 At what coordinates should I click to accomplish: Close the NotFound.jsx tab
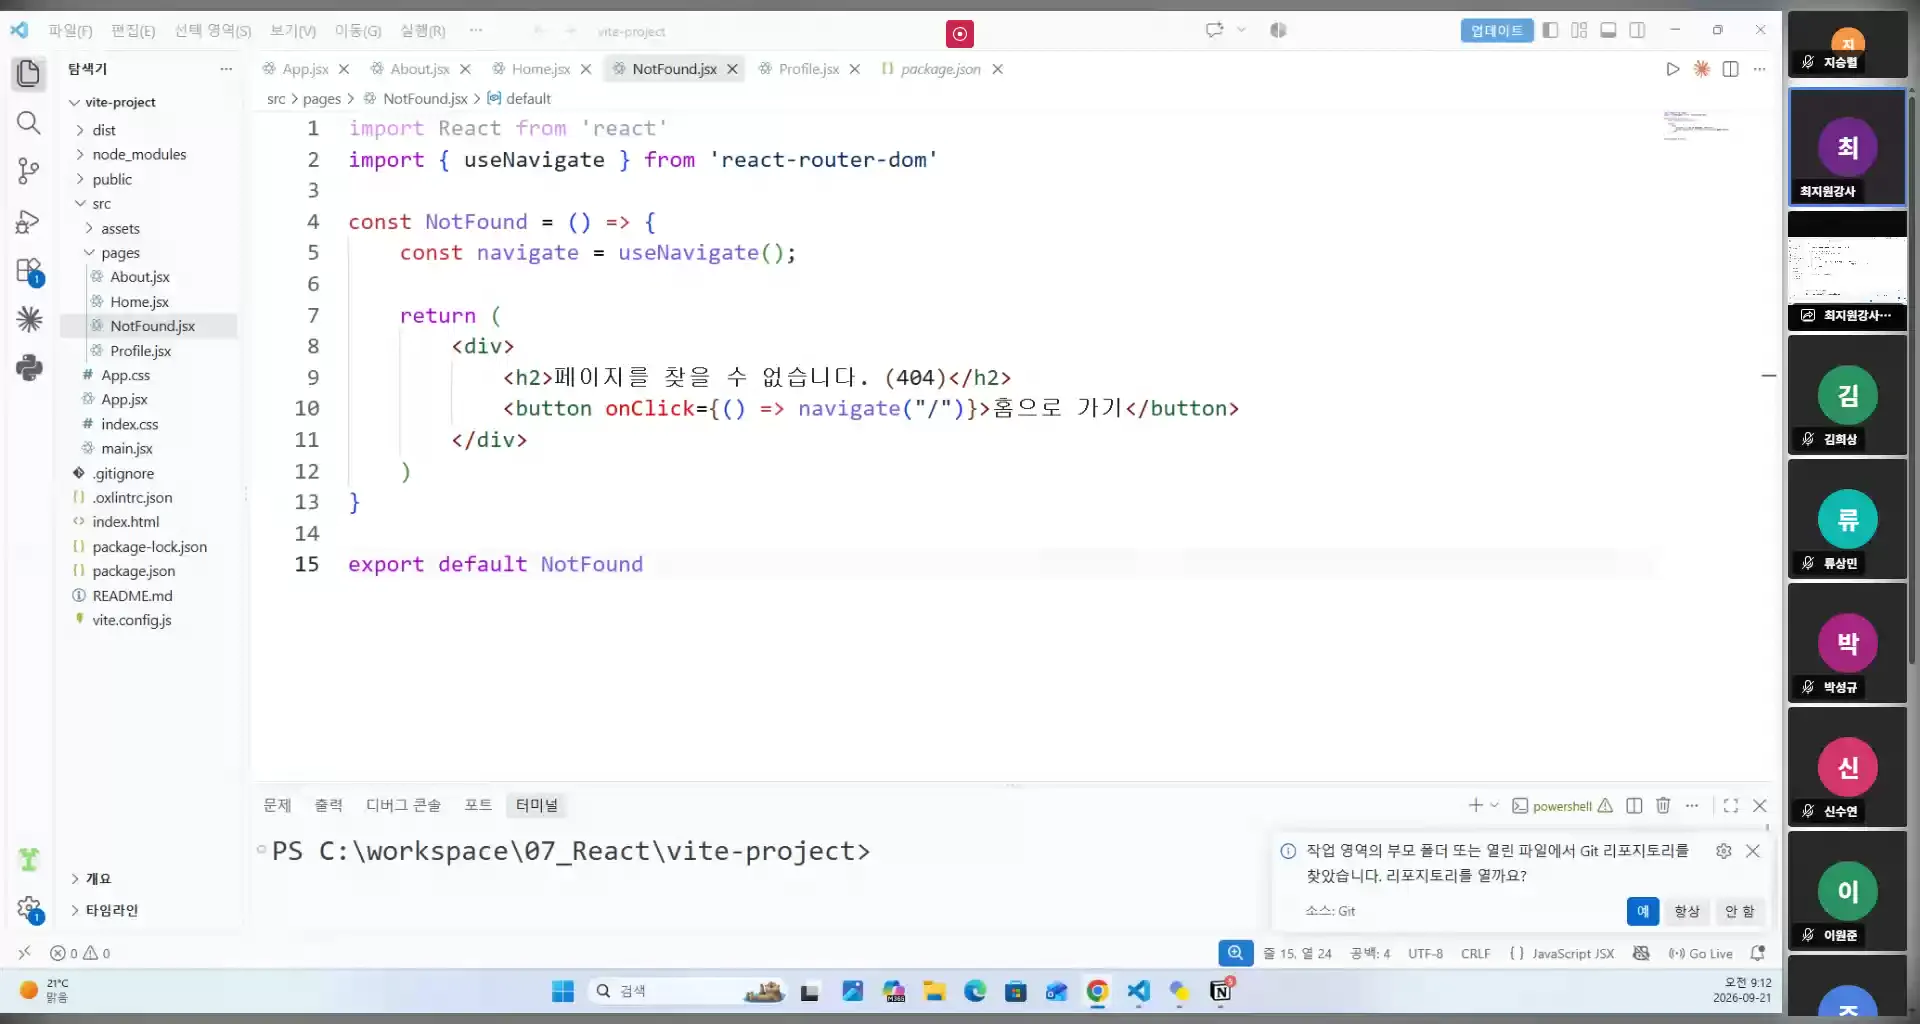732,69
